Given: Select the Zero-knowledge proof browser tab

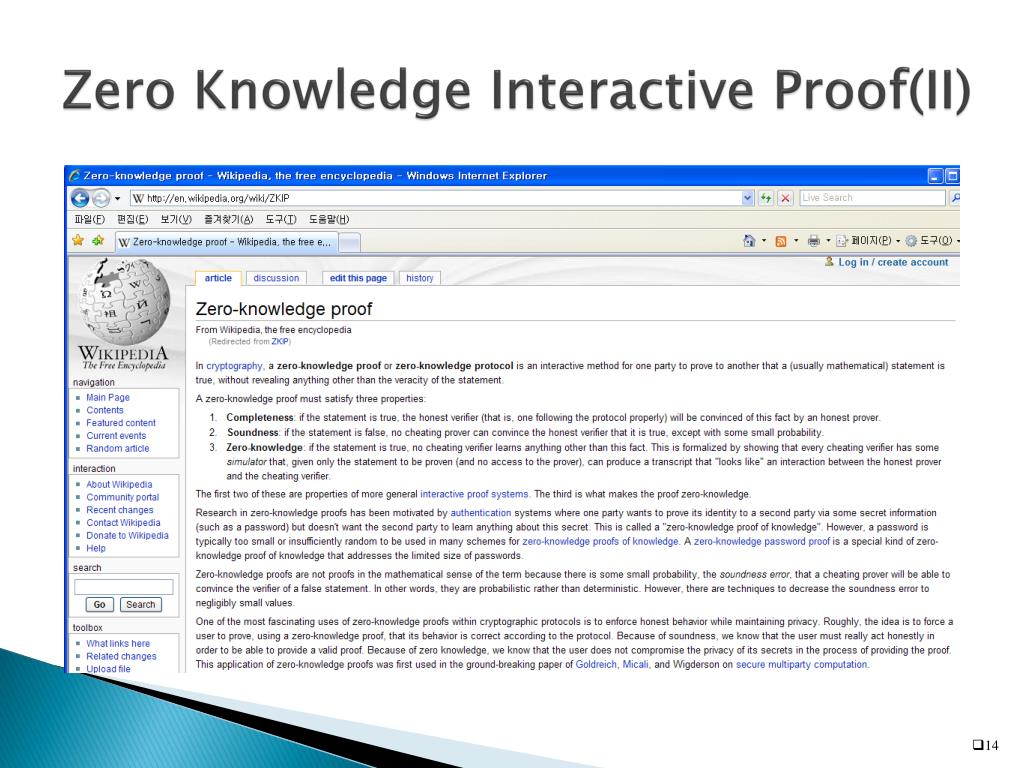Looking at the screenshot, I should (227, 242).
